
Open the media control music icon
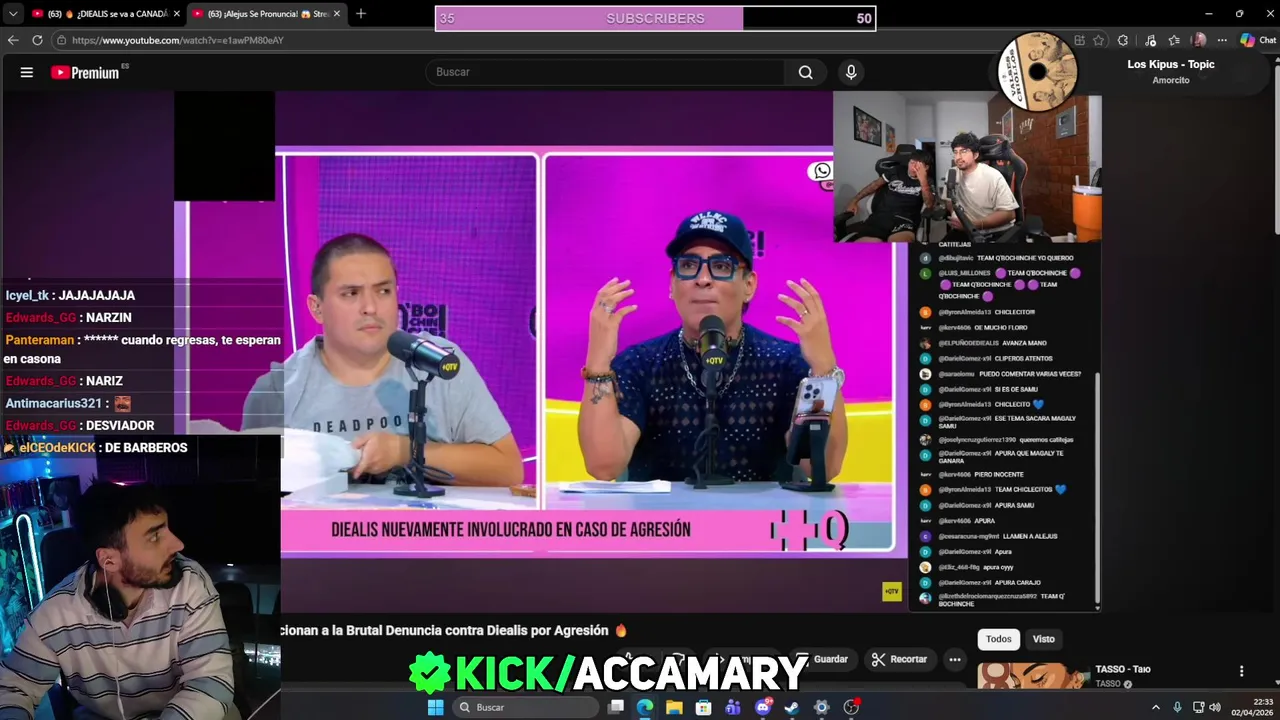pos(1151,40)
